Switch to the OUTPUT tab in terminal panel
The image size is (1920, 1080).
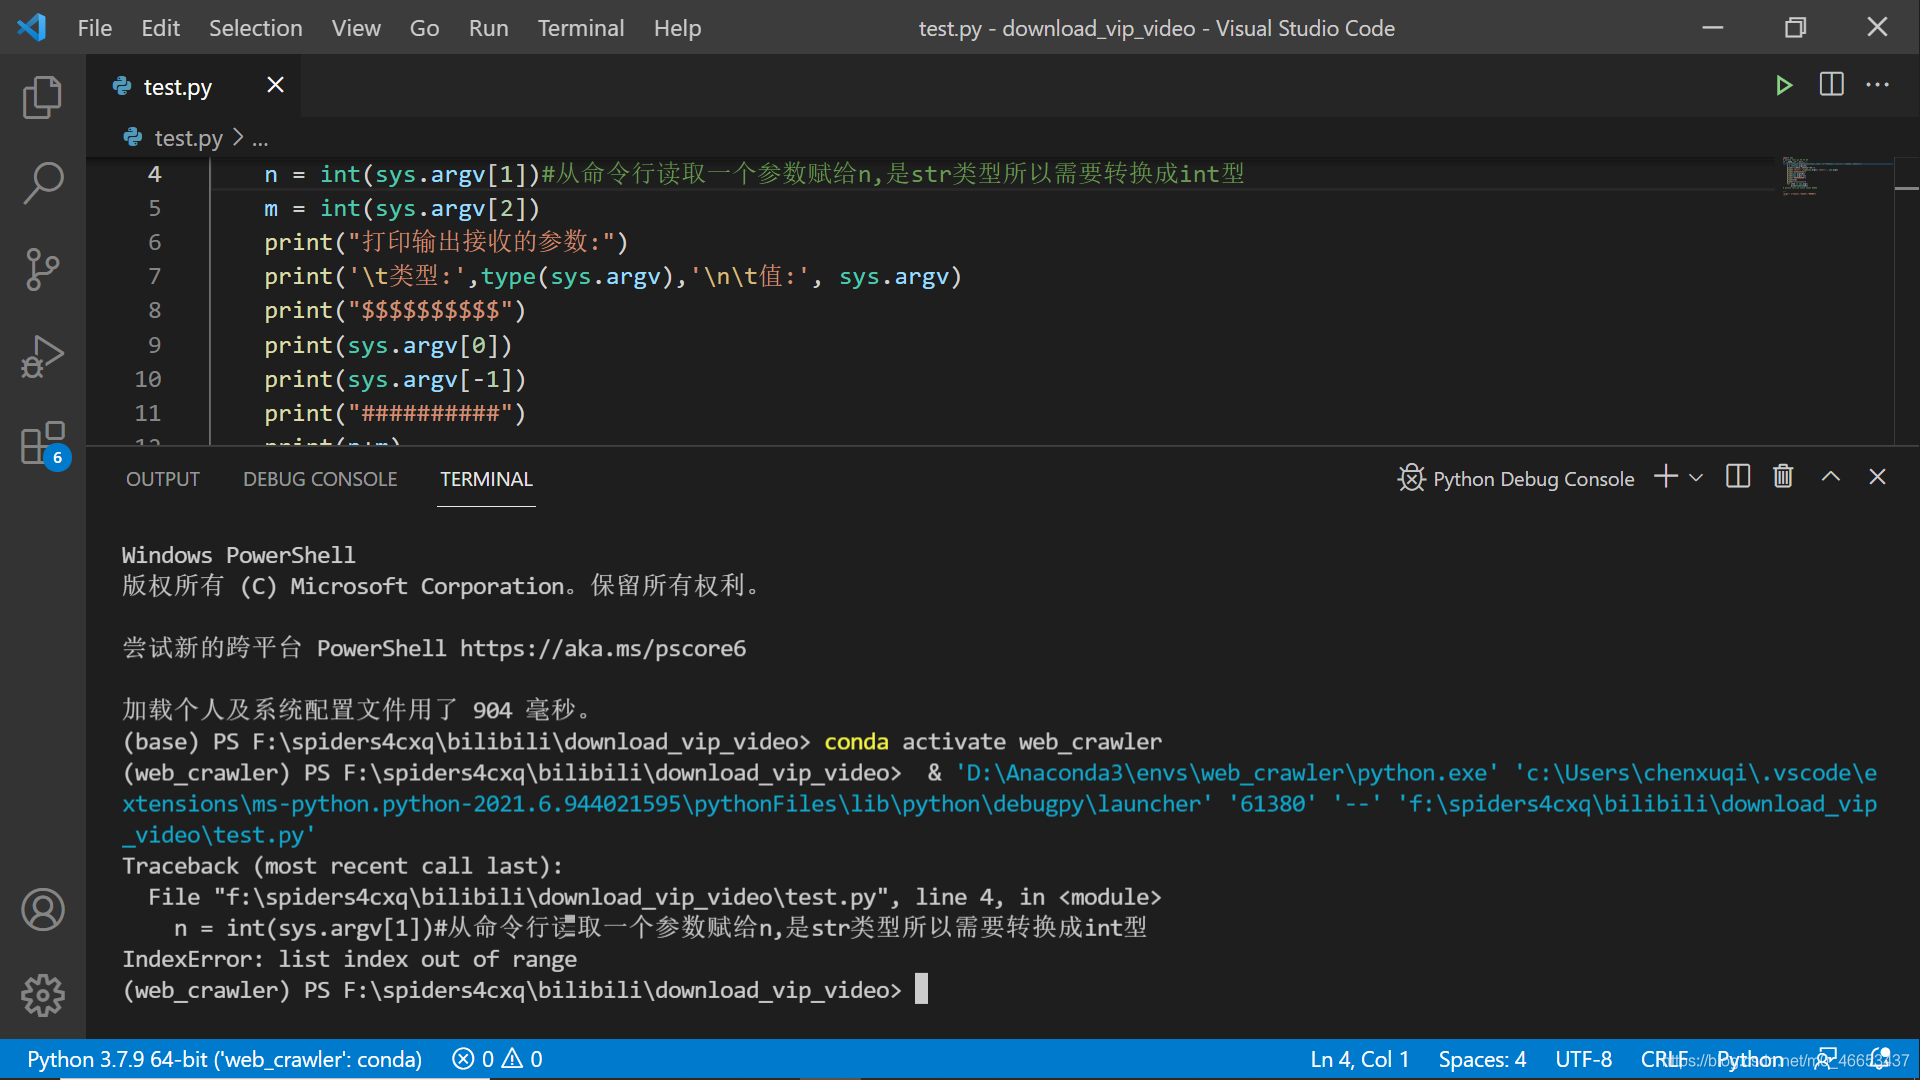162,479
